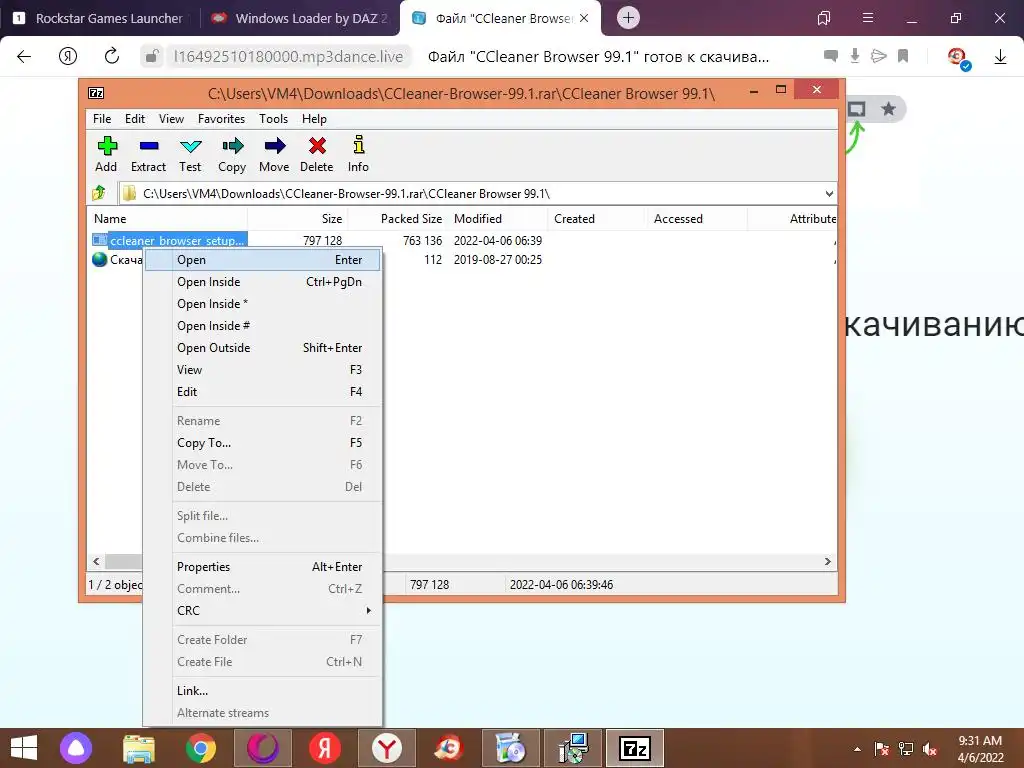Click the taskbar clock 9:31 AM
Viewport: 1024px width, 768px height.
(x=980, y=749)
